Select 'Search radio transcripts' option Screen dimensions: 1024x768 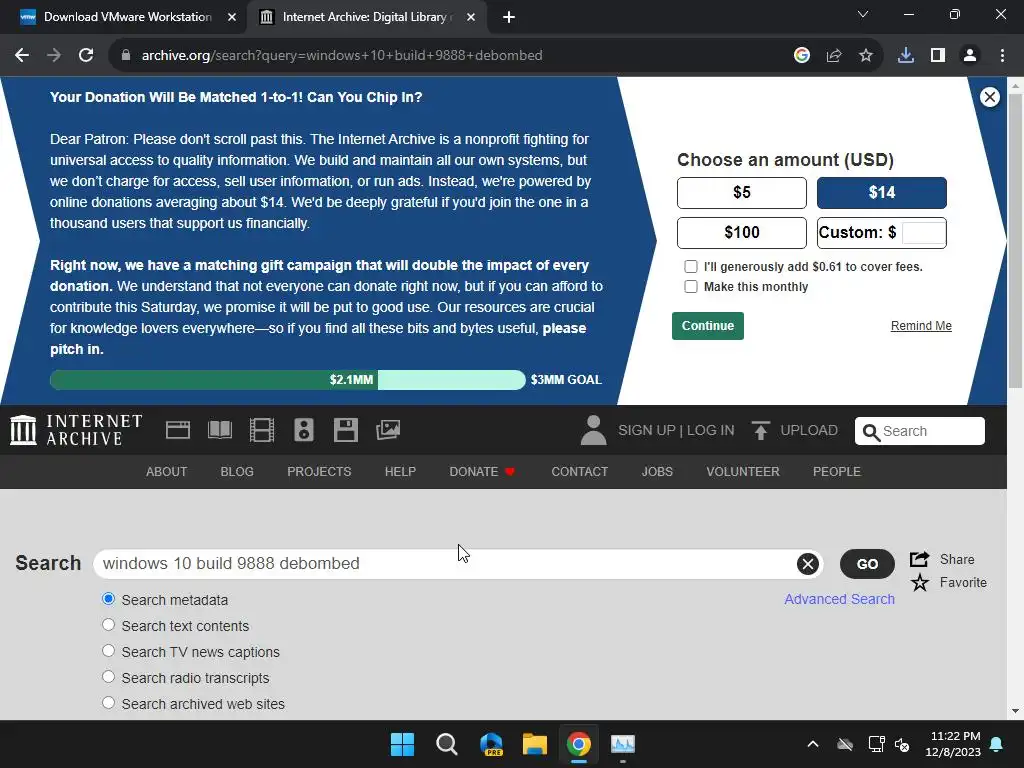point(108,677)
